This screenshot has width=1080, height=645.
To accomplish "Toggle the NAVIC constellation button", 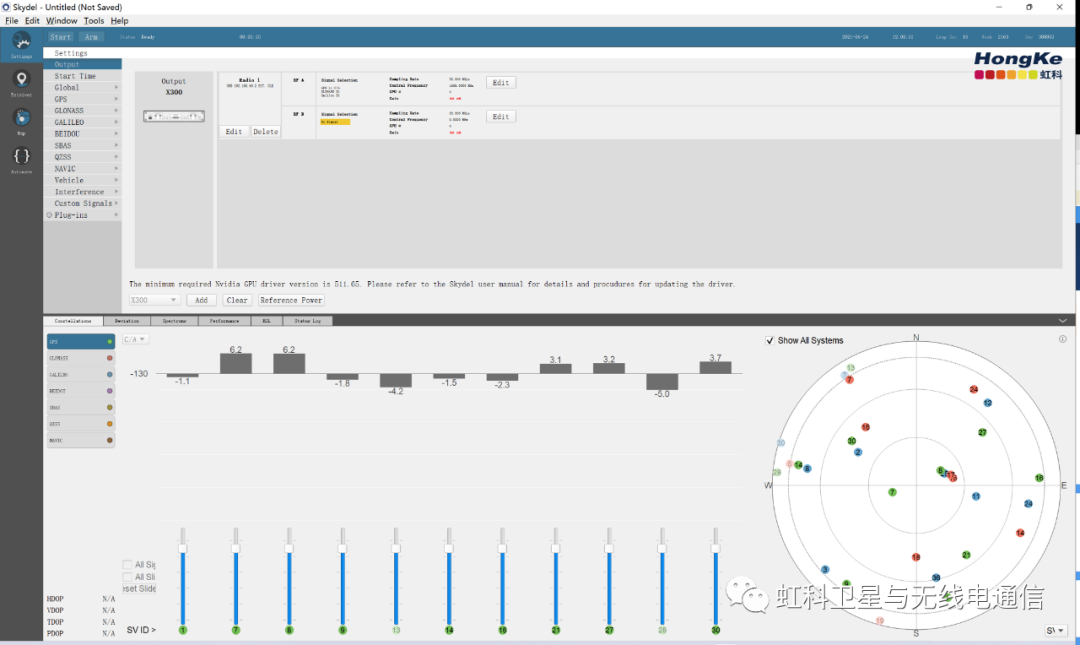I will click(x=81, y=440).
